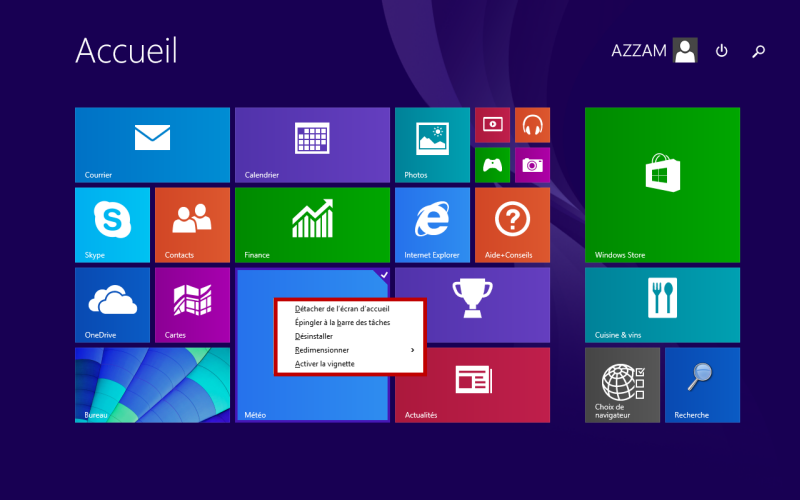
Task: Open the Cuisine & vins tile
Action: (662, 305)
